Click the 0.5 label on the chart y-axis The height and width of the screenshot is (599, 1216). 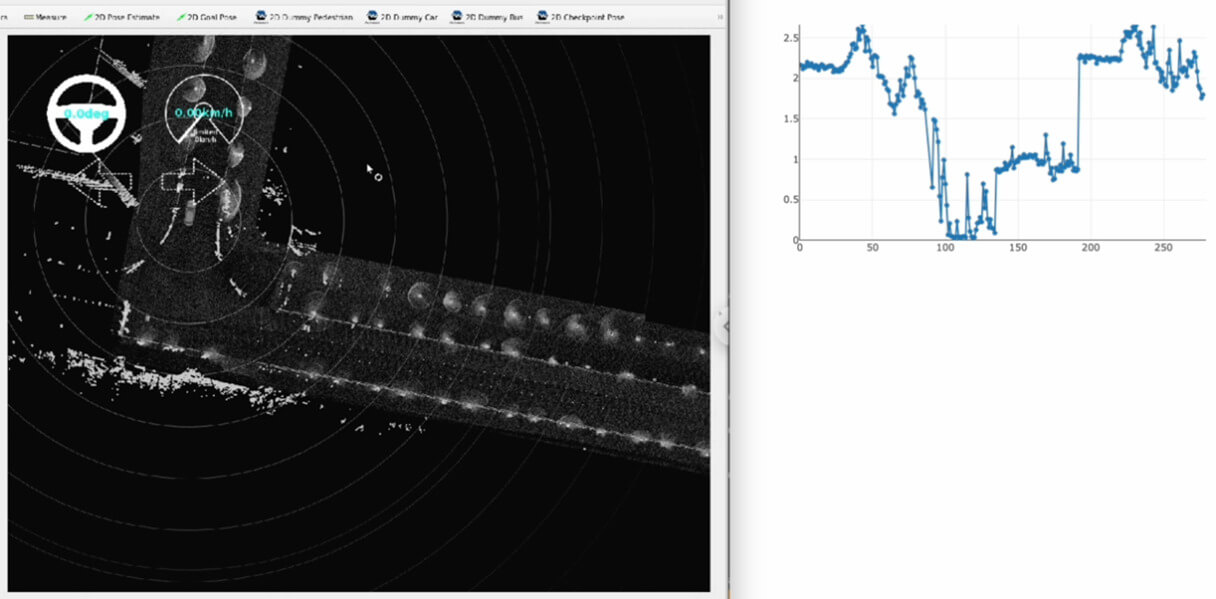(x=790, y=200)
